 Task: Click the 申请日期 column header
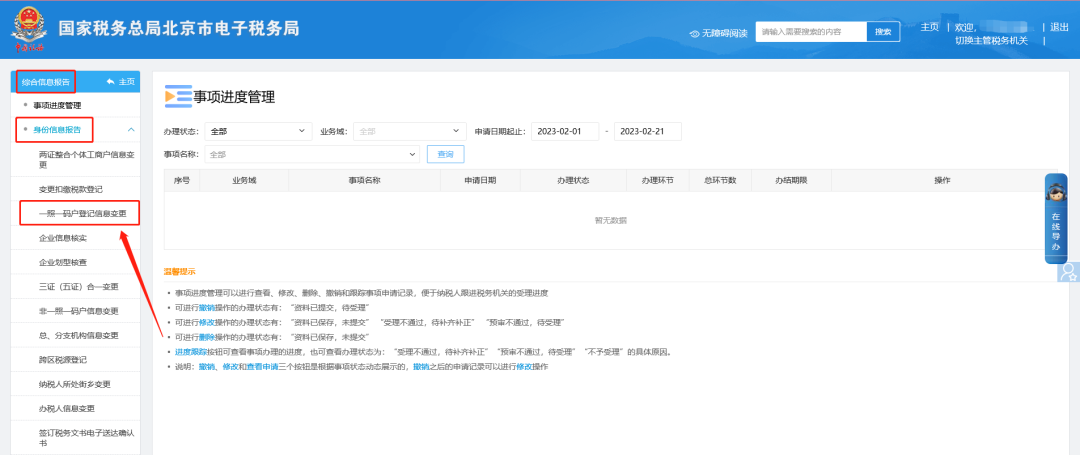coord(481,180)
